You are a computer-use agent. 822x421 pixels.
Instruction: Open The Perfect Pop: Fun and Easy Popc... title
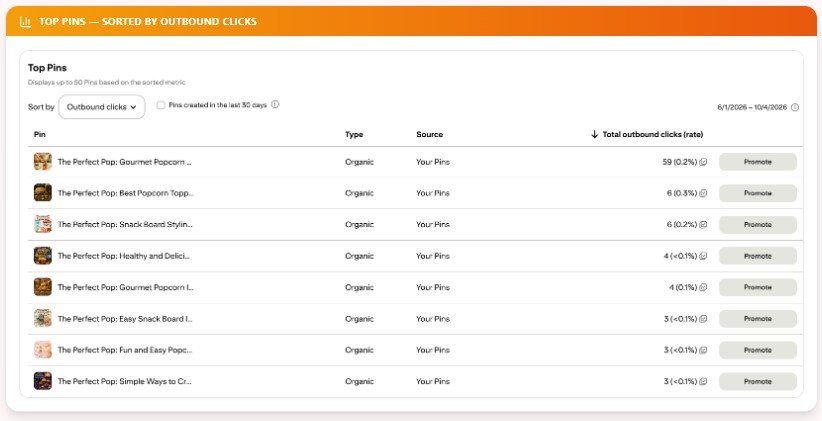click(125, 350)
